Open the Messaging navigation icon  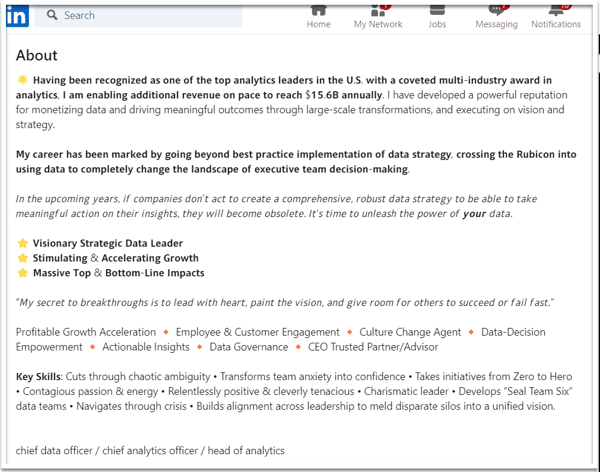pyautogui.click(x=496, y=10)
